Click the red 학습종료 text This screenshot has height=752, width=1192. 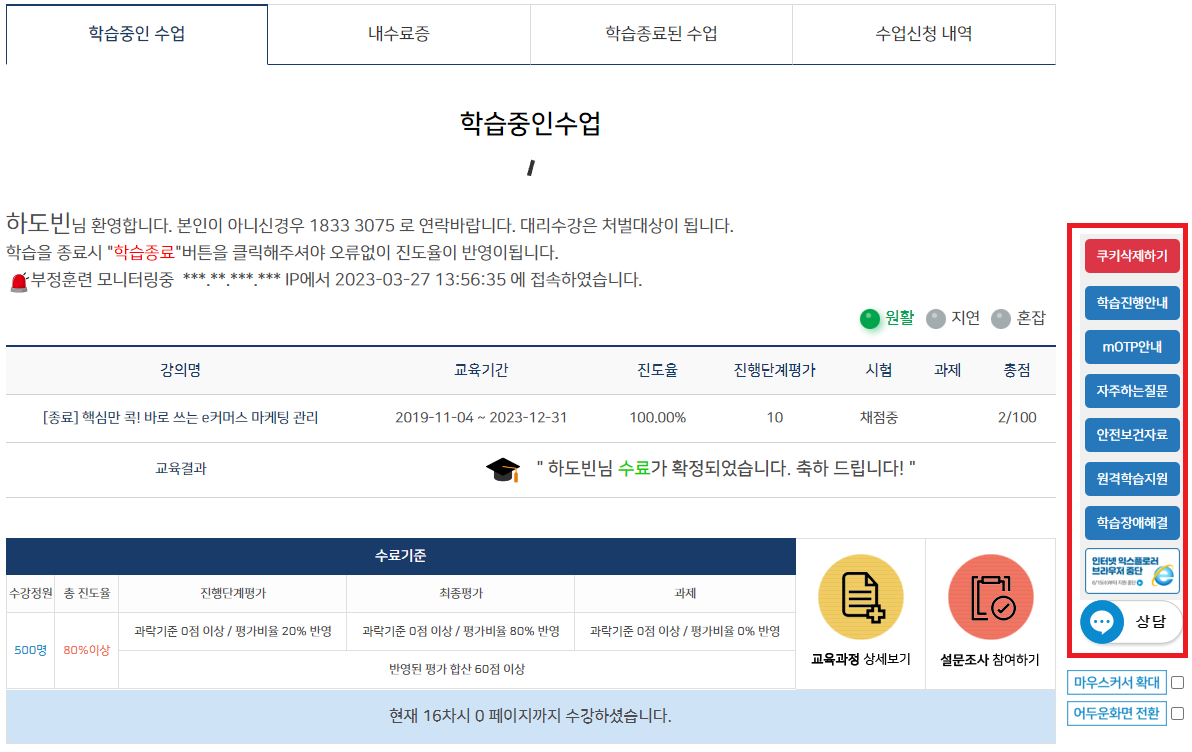click(x=144, y=252)
